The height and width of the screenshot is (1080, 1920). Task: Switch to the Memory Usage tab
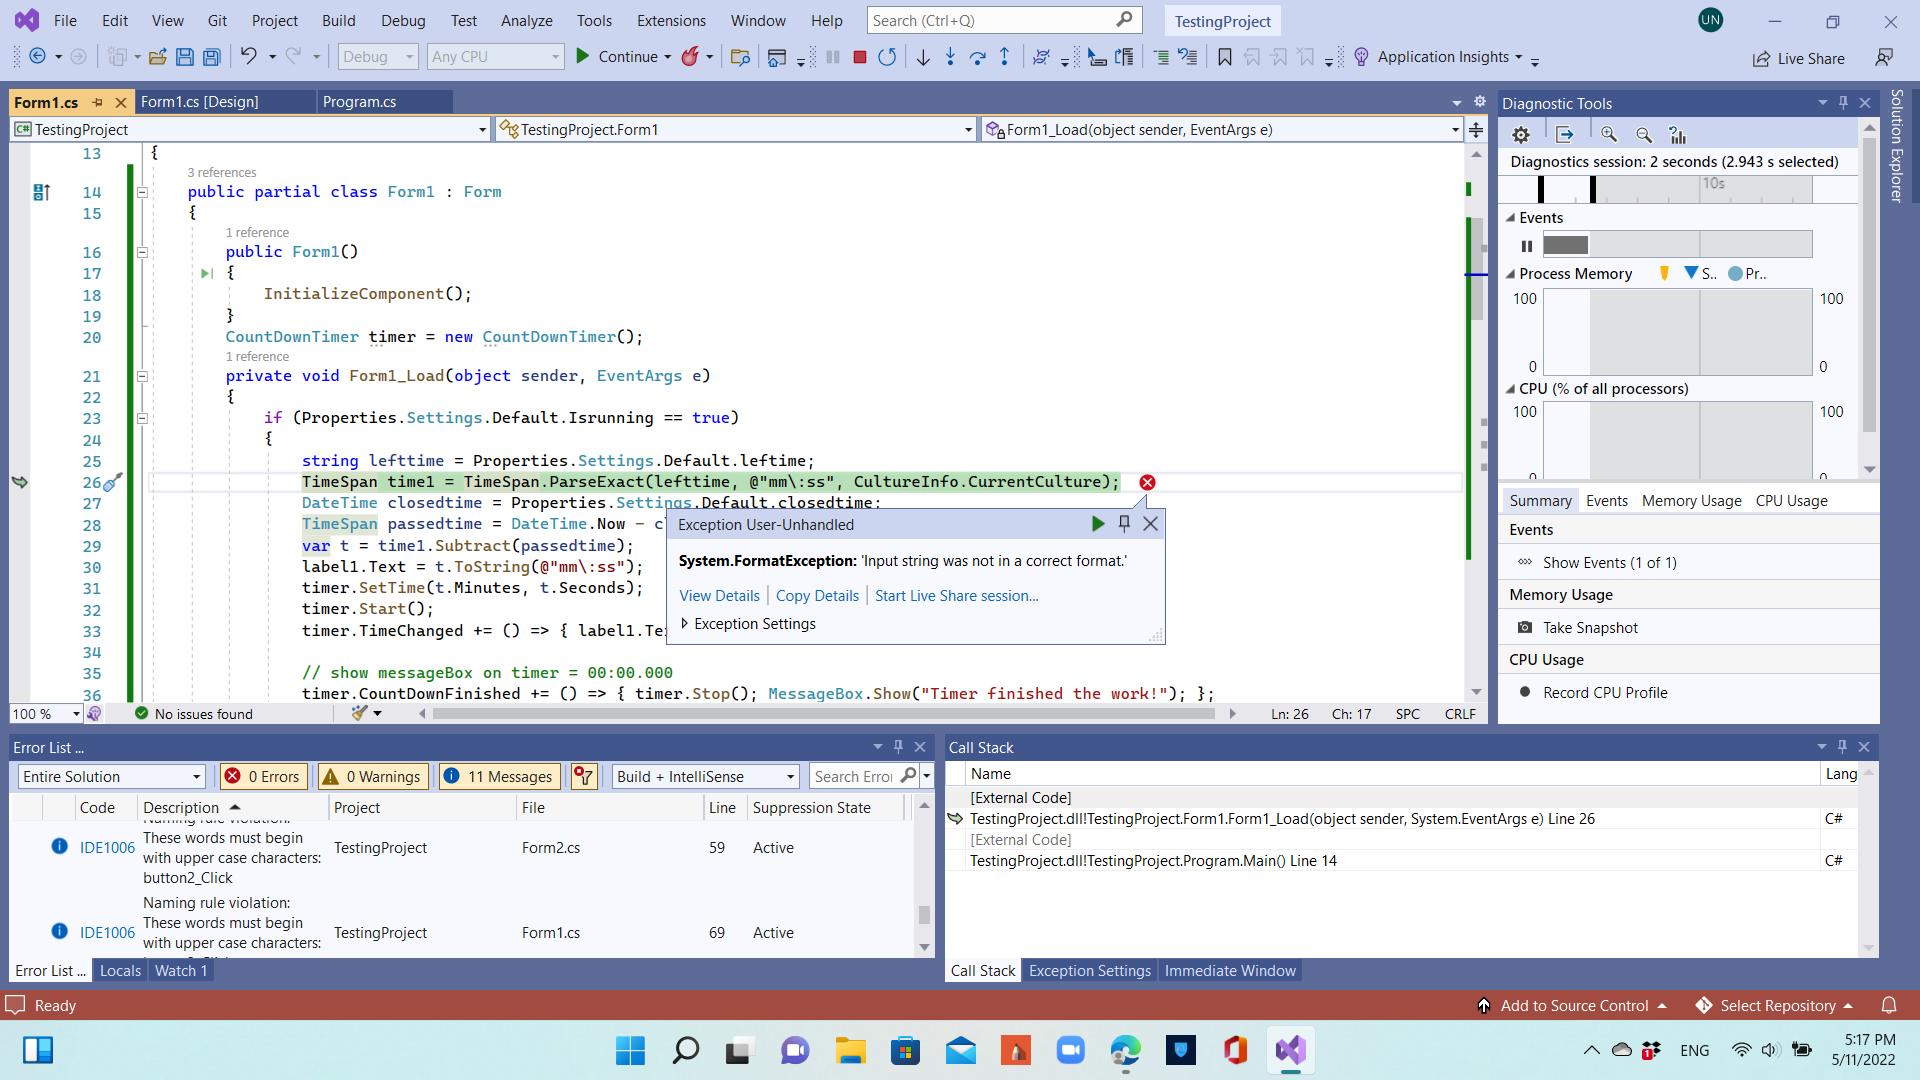1691,500
